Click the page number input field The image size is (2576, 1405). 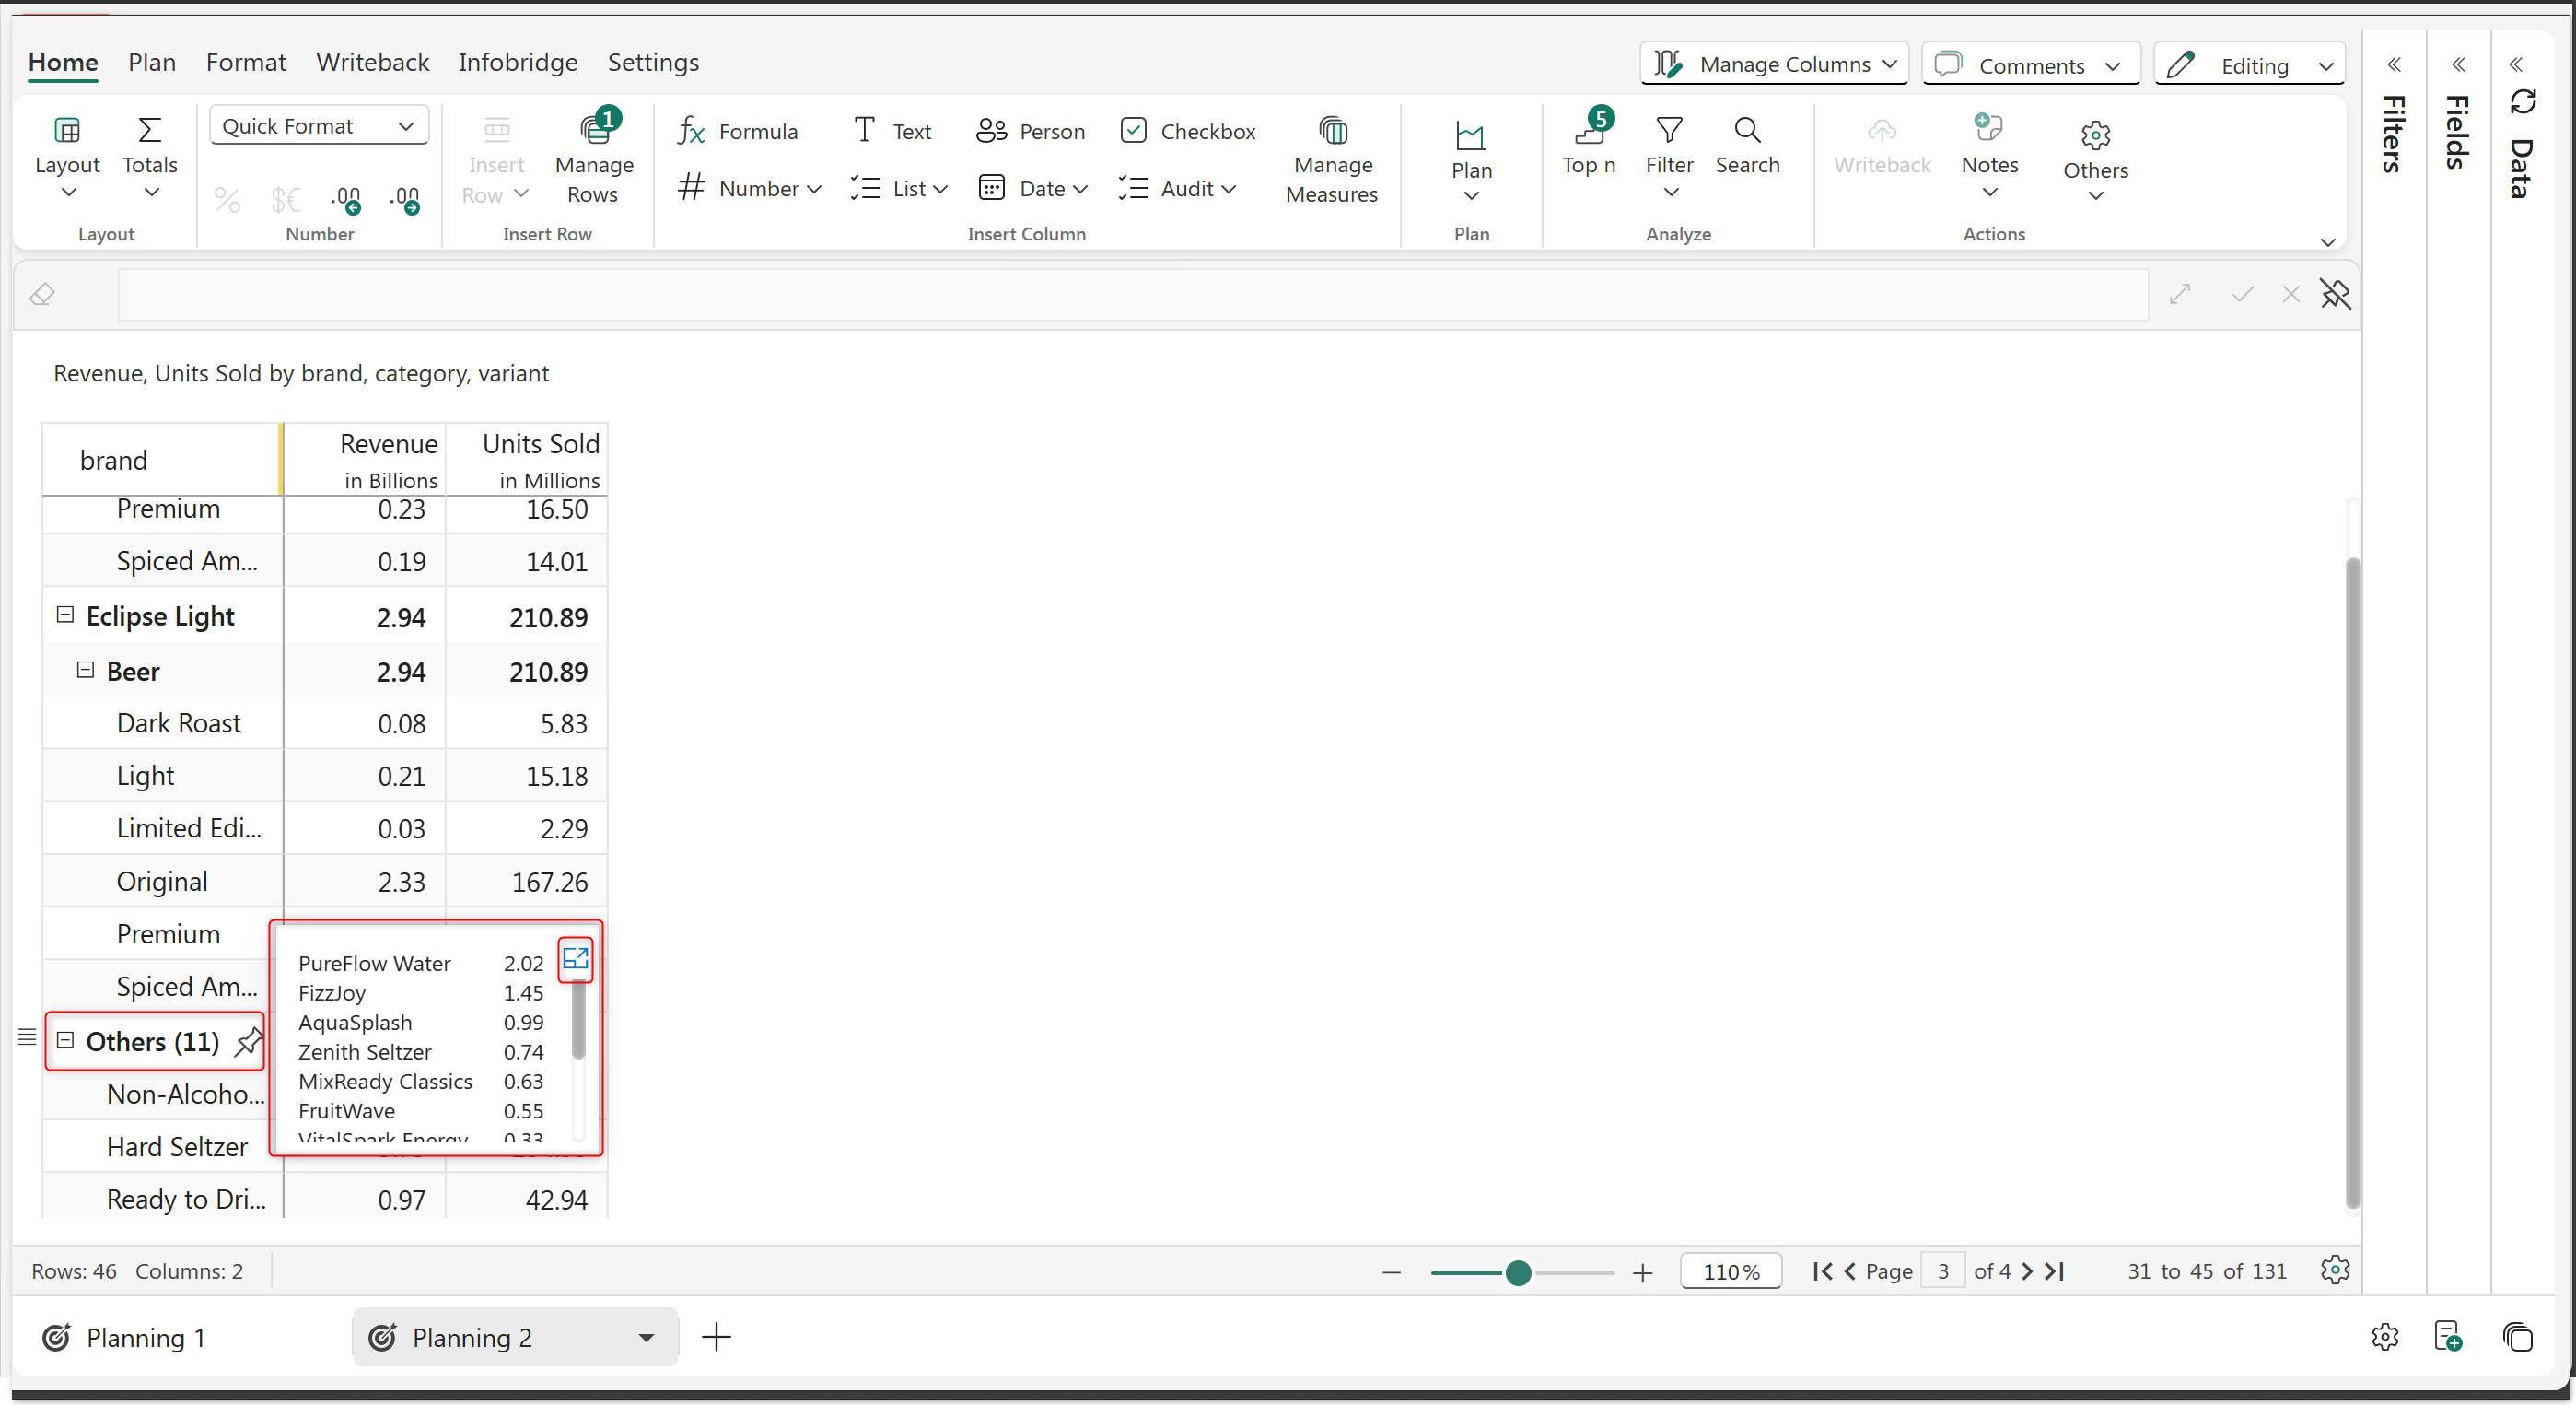pyautogui.click(x=1942, y=1271)
